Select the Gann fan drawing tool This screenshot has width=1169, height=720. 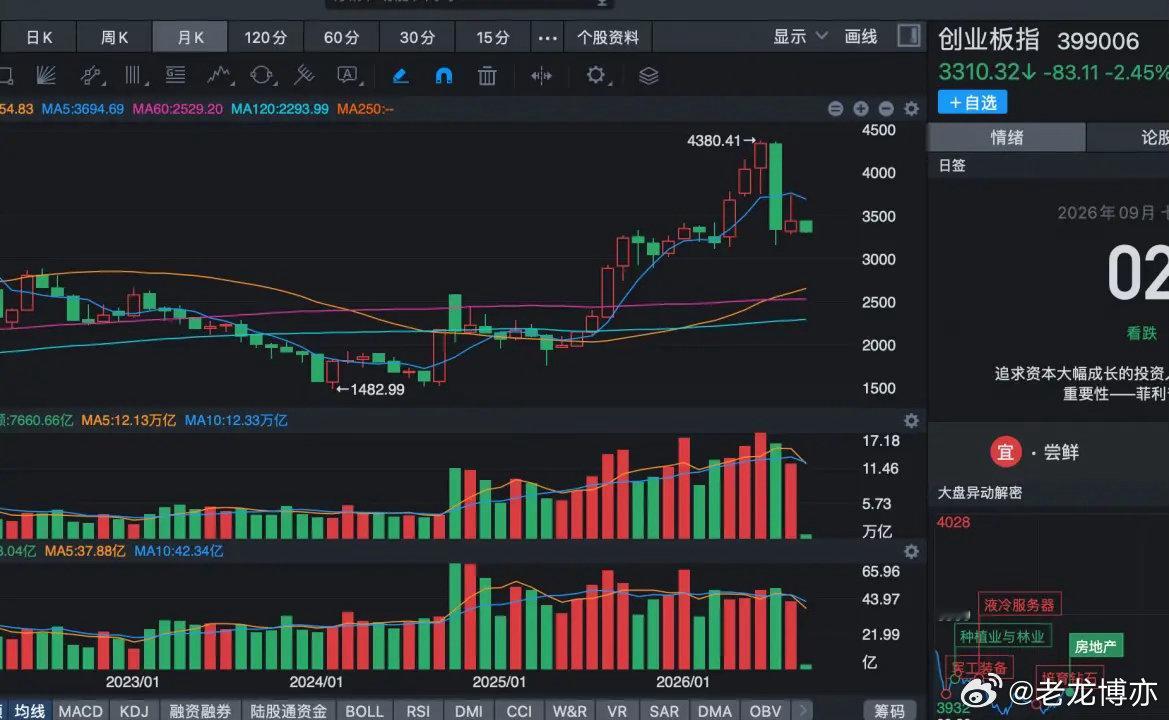pyautogui.click(x=45, y=75)
